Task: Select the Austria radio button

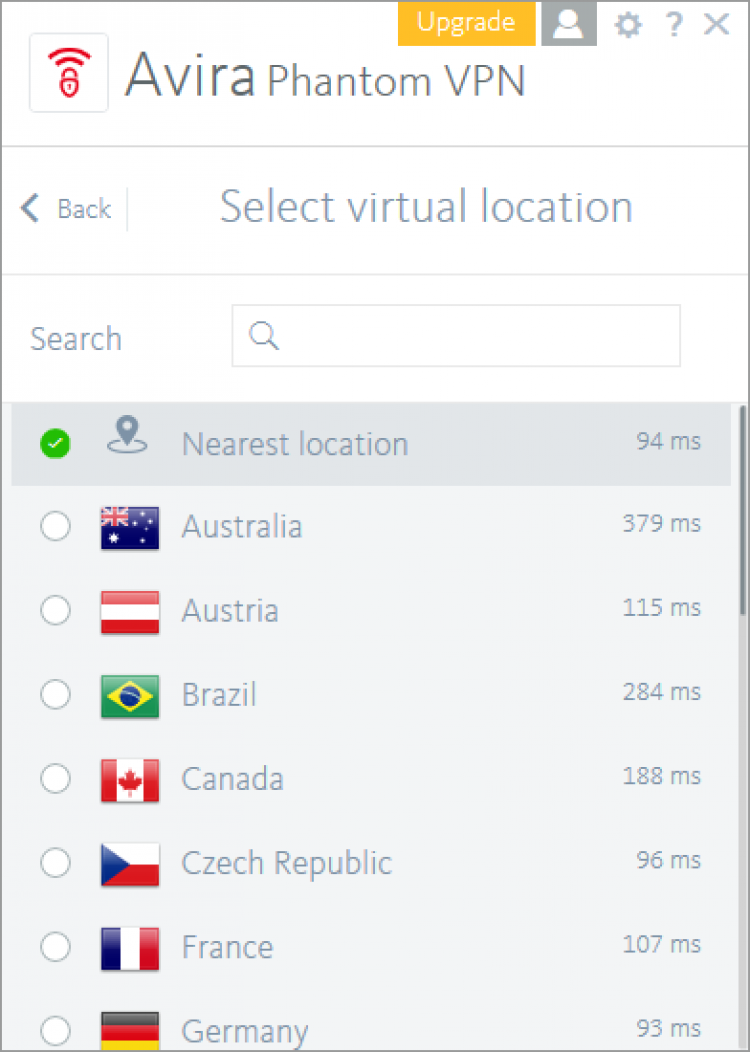Action: point(55,611)
